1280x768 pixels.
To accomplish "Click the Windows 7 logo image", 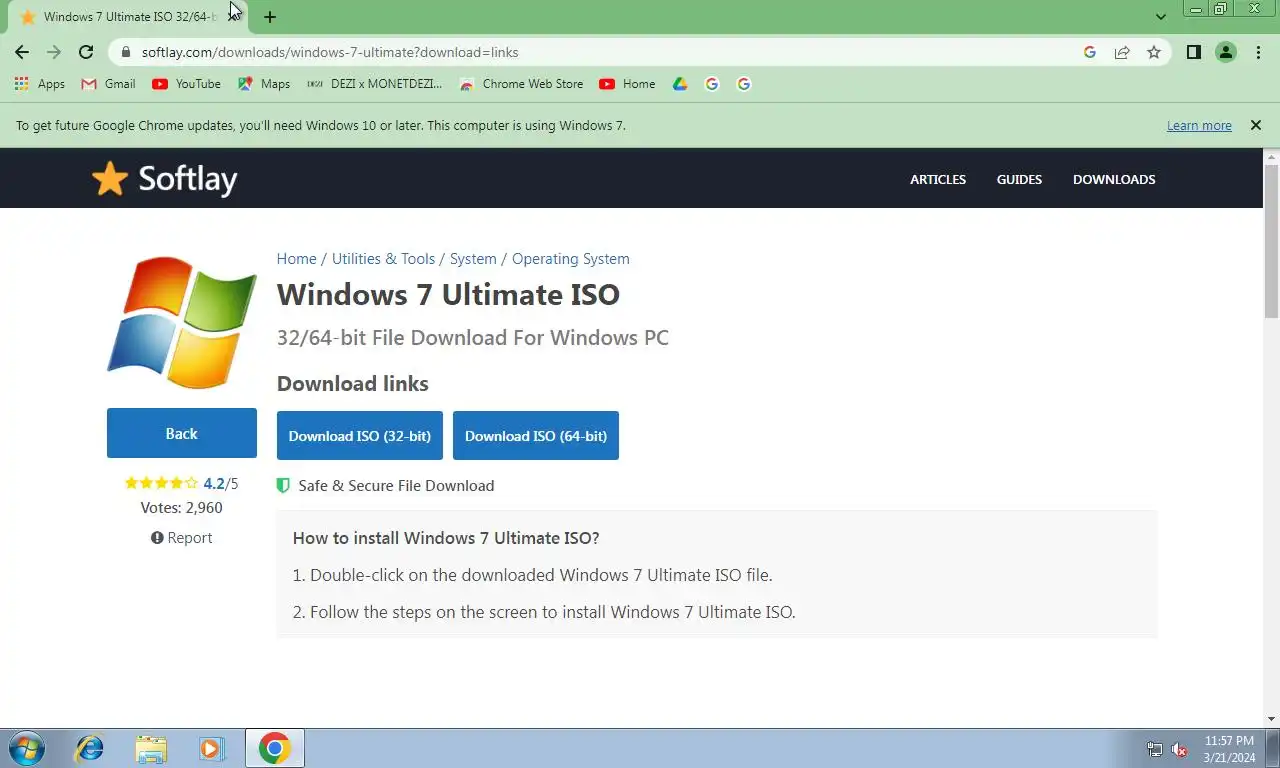I will pyautogui.click(x=182, y=322).
